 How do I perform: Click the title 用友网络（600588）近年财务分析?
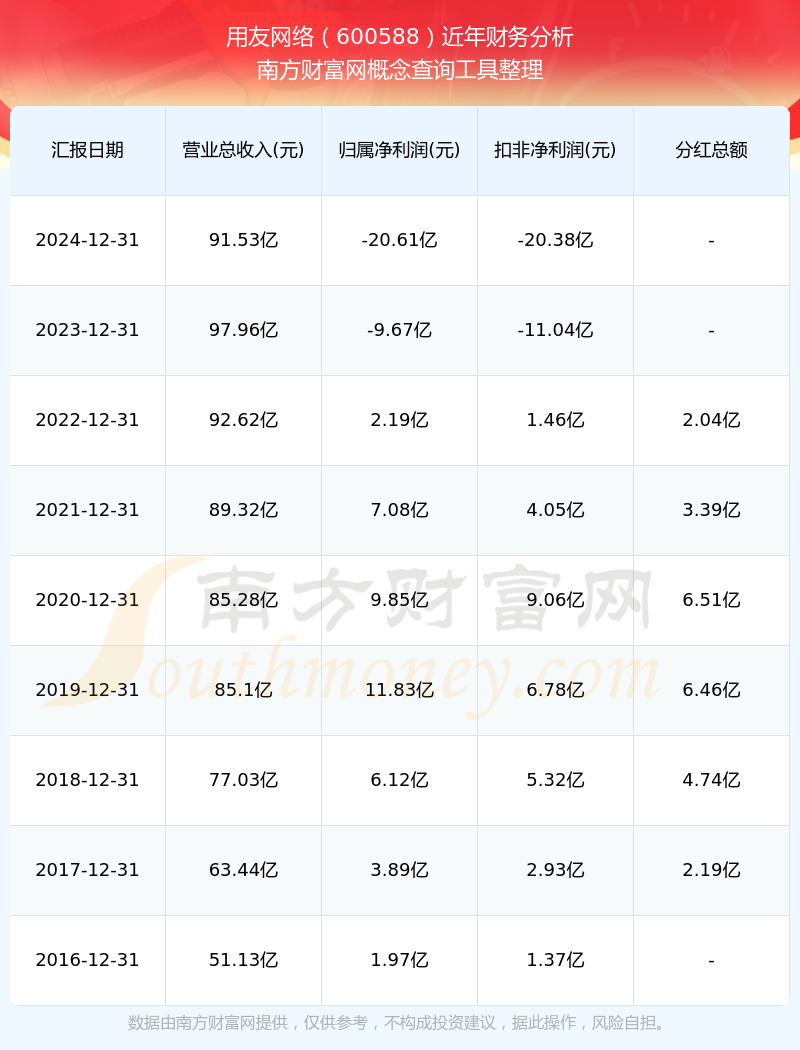tap(400, 37)
